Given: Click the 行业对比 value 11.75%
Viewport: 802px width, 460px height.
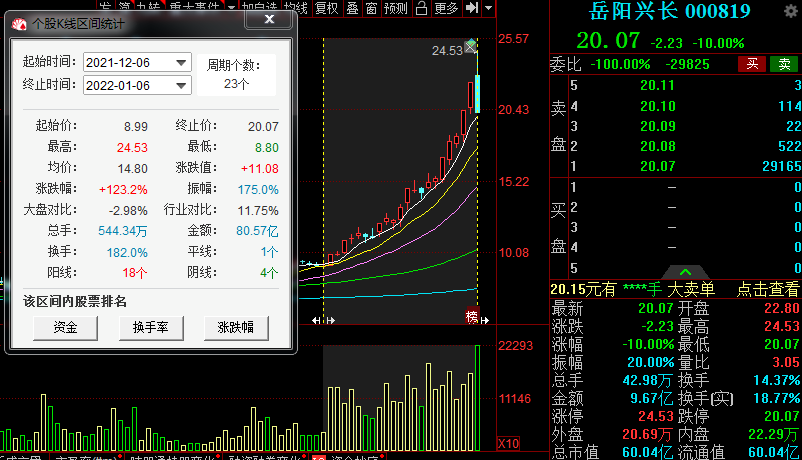Looking at the screenshot, I should pyautogui.click(x=258, y=210).
